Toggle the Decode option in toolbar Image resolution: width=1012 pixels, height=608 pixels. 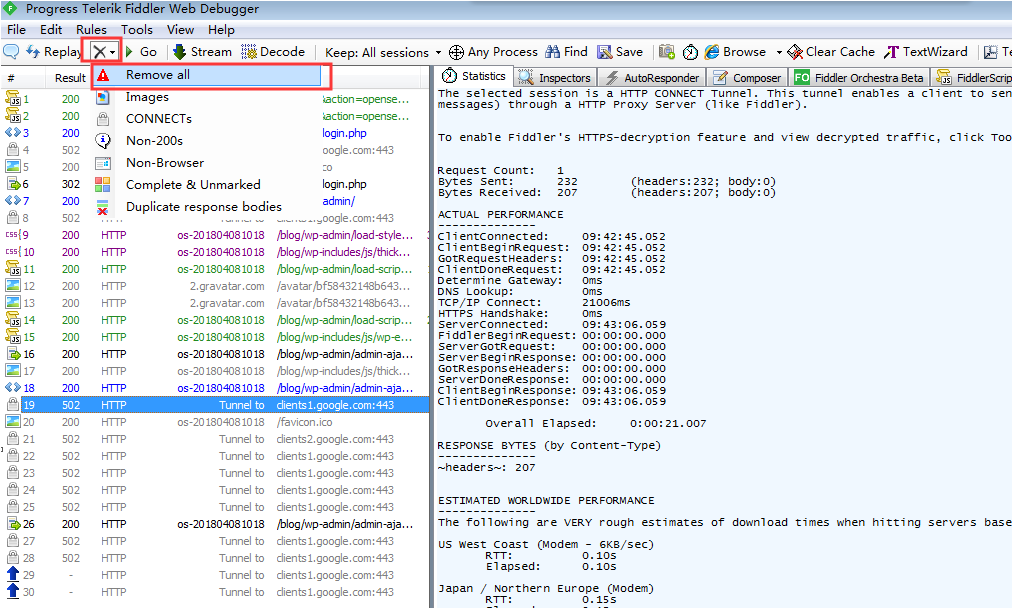273,52
